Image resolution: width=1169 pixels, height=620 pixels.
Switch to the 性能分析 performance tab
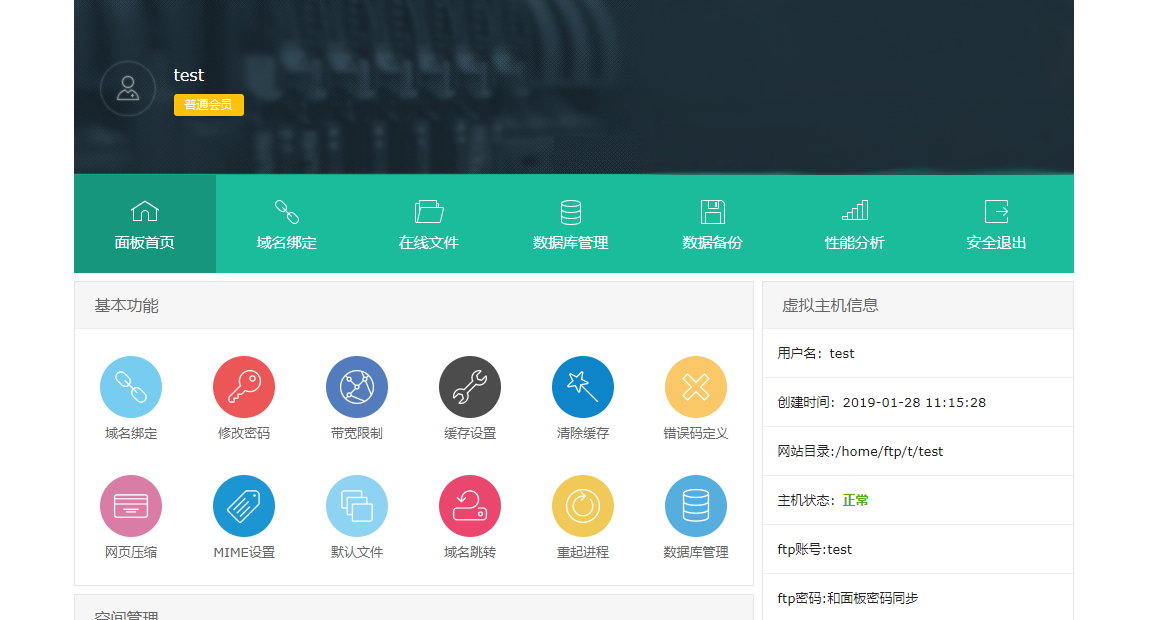click(x=854, y=222)
